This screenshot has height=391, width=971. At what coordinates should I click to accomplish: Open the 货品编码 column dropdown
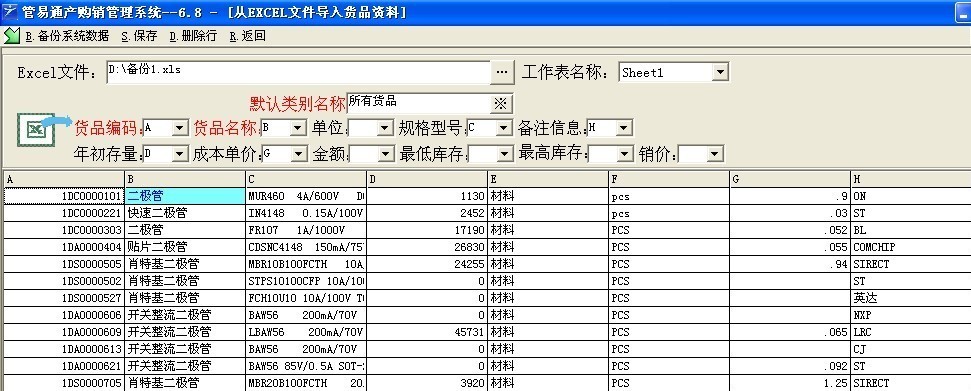pos(180,128)
